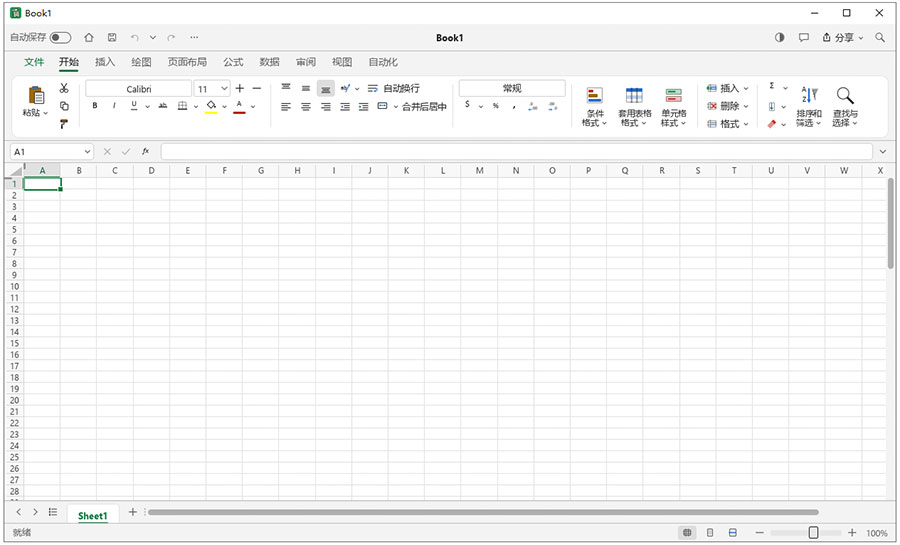Center text horizontally
The width and height of the screenshot is (900, 545).
pyautogui.click(x=306, y=107)
